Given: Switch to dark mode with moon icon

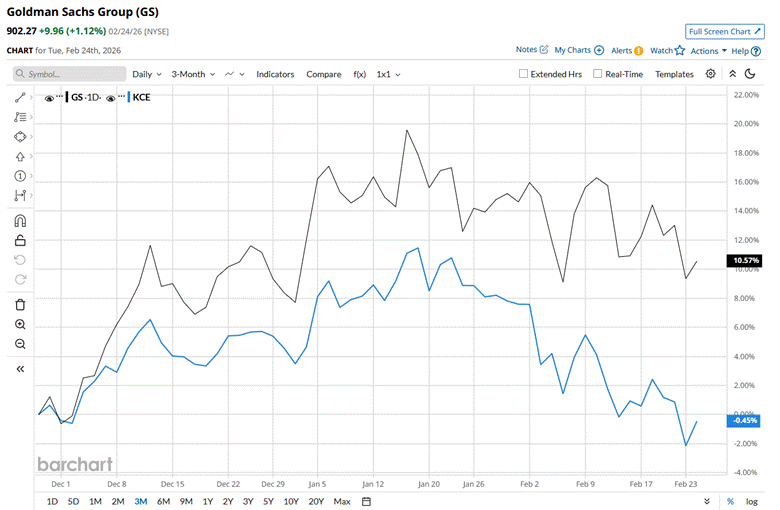Looking at the screenshot, I should coord(732,74).
